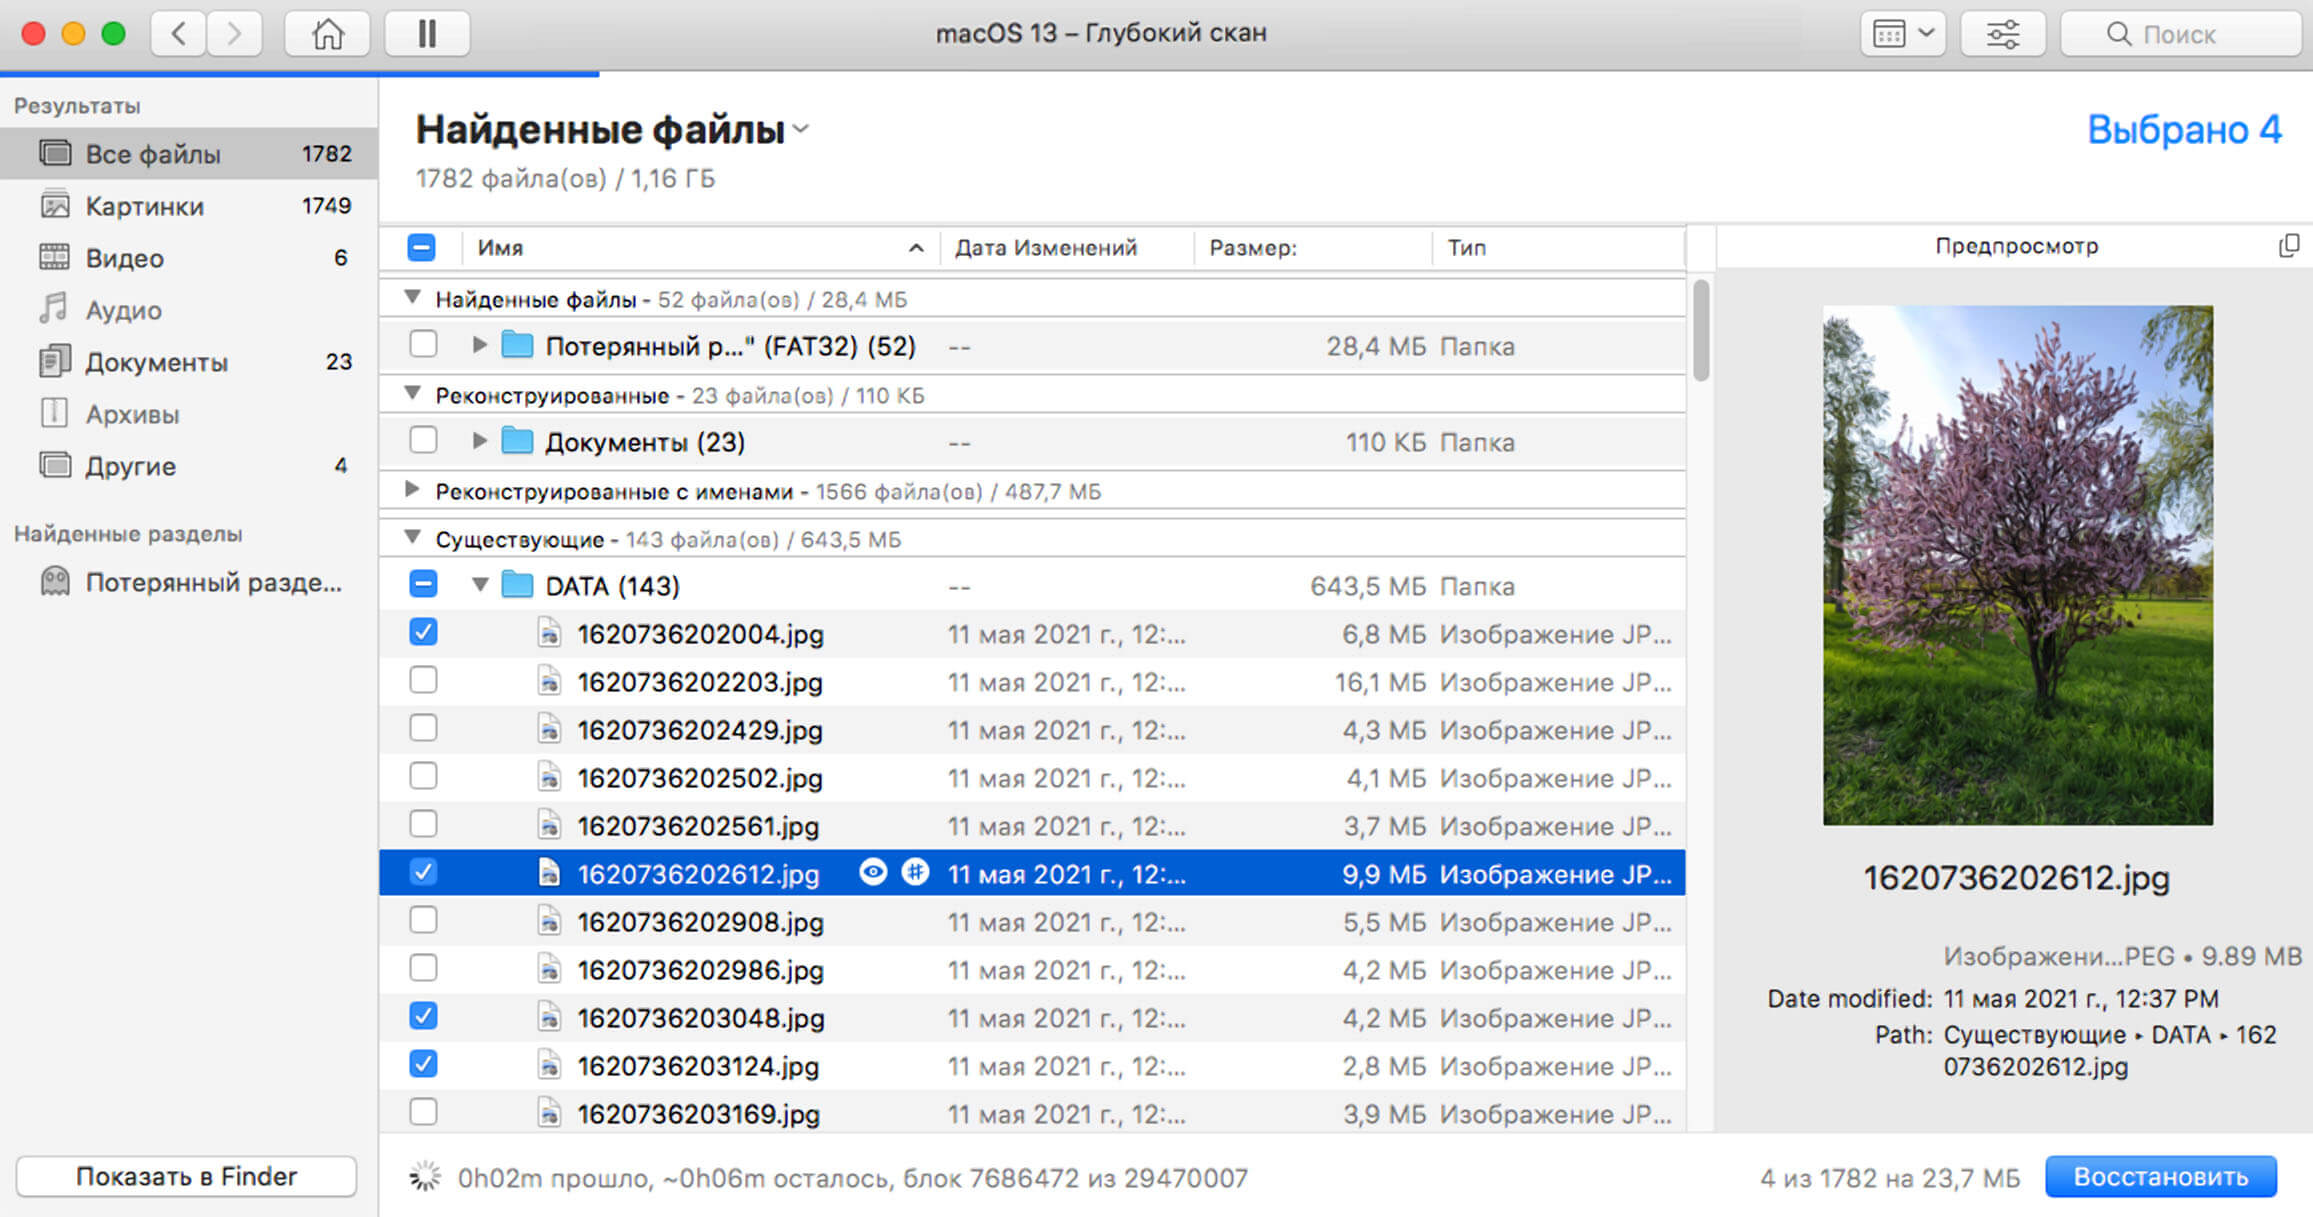Click the eye preview icon on selected row

(873, 873)
